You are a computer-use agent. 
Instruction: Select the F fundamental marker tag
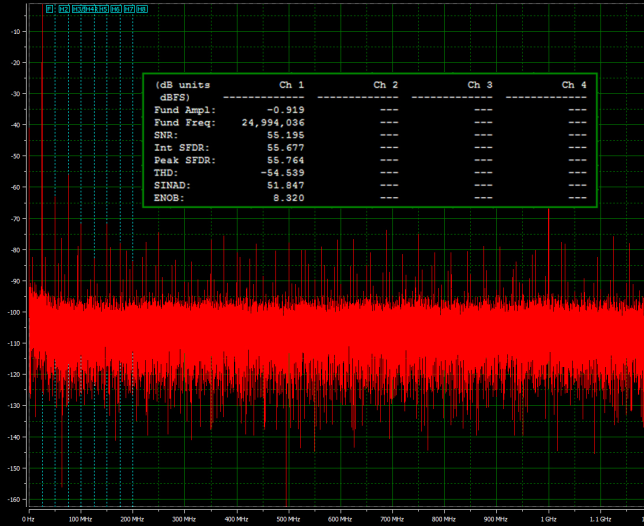pyautogui.click(x=49, y=9)
